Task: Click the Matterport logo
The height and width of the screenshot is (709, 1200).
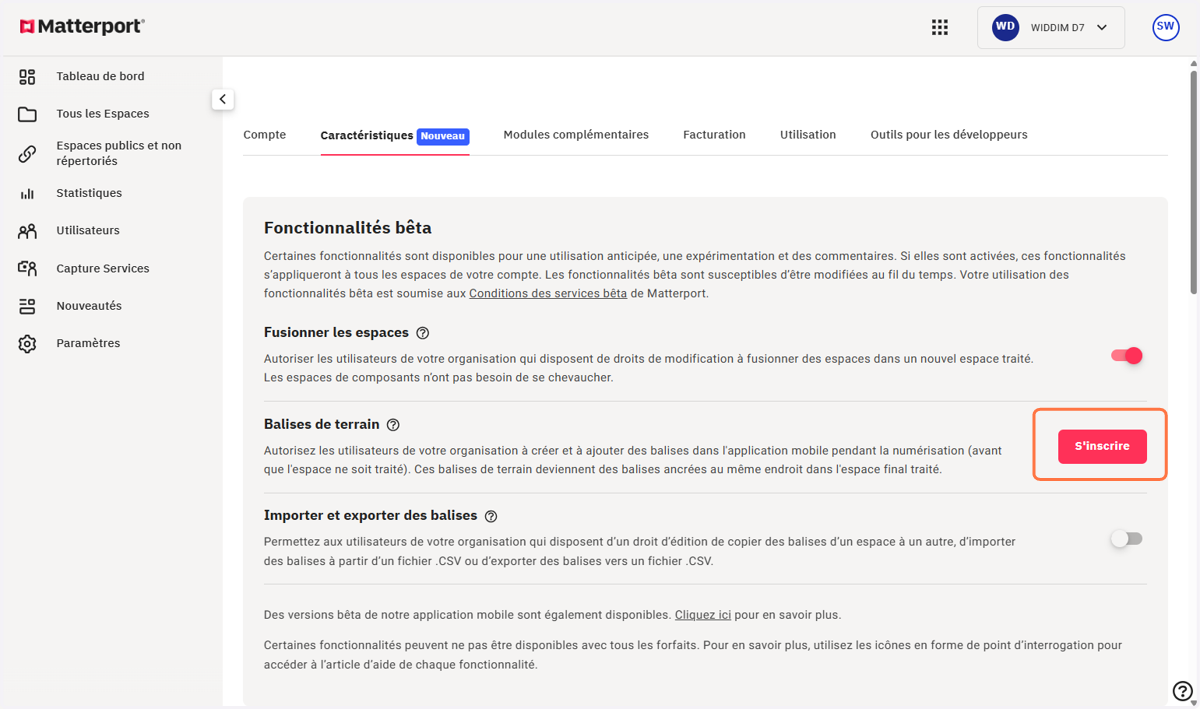Action: pyautogui.click(x=82, y=27)
